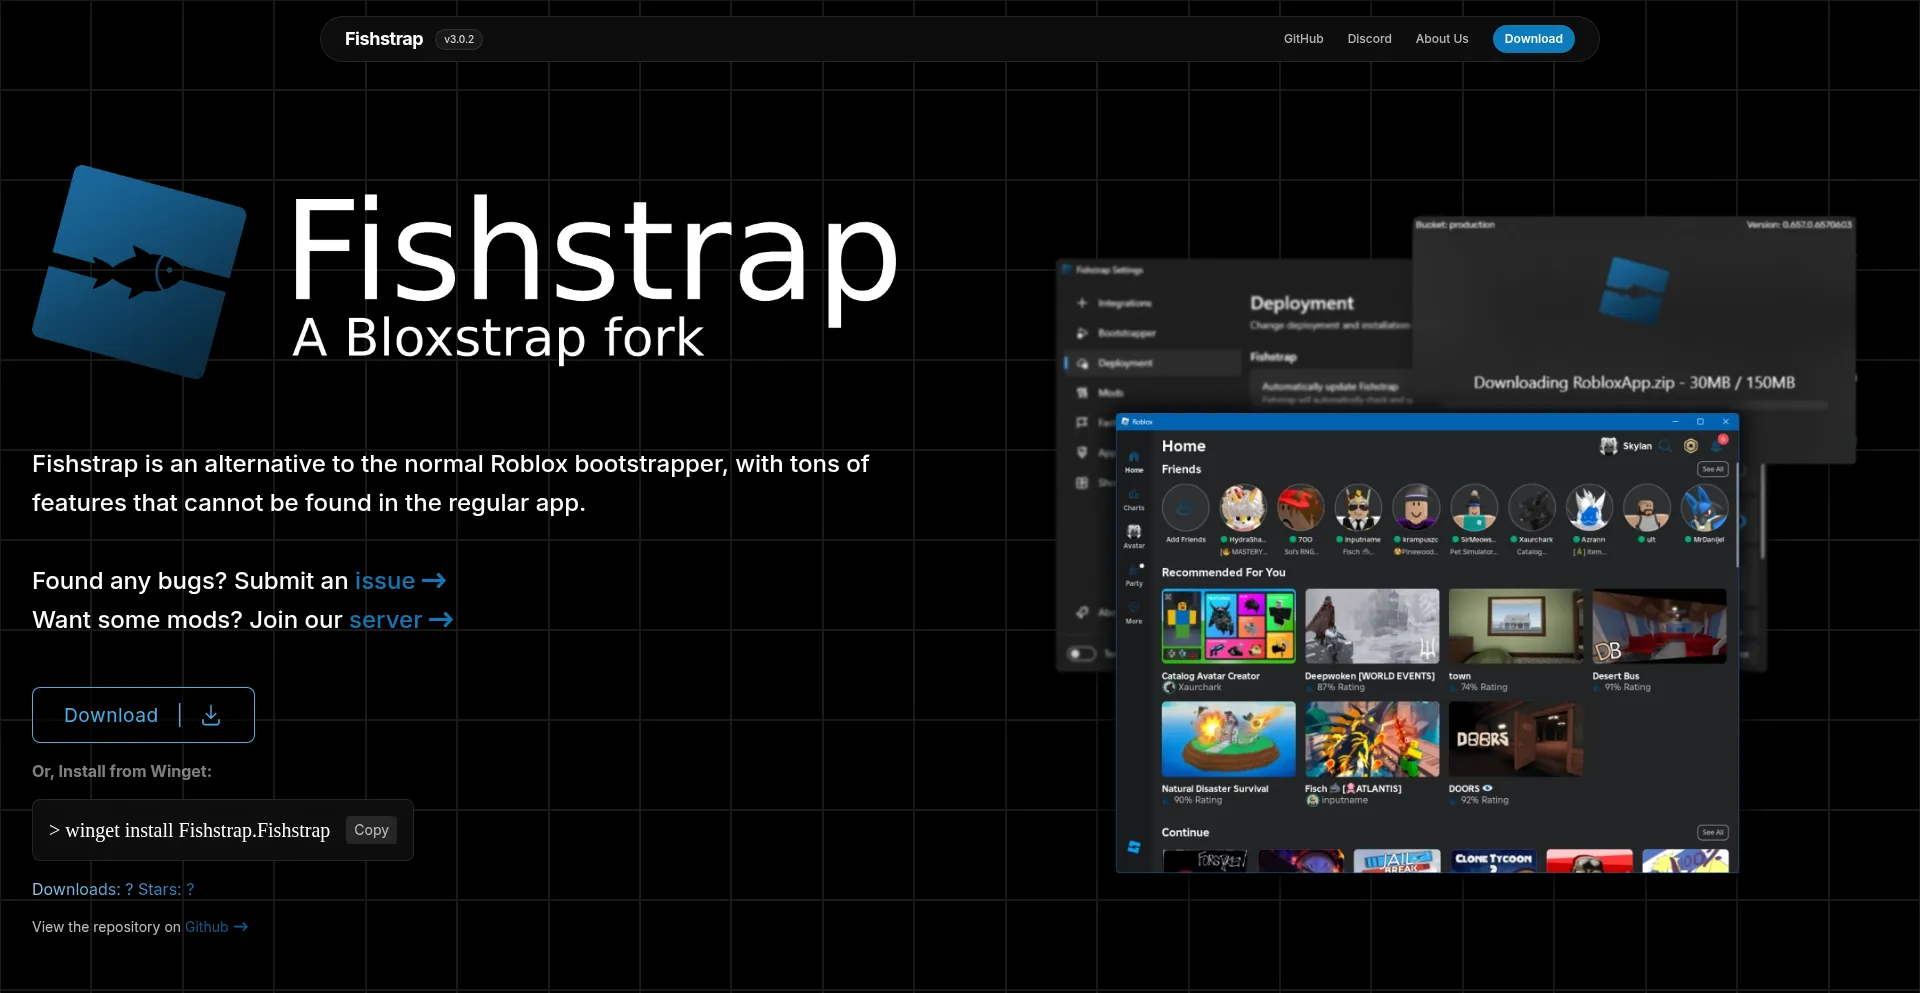The image size is (1920, 993).
Task: Click the Roblox preview vertical scrollbar
Action: (1738, 517)
